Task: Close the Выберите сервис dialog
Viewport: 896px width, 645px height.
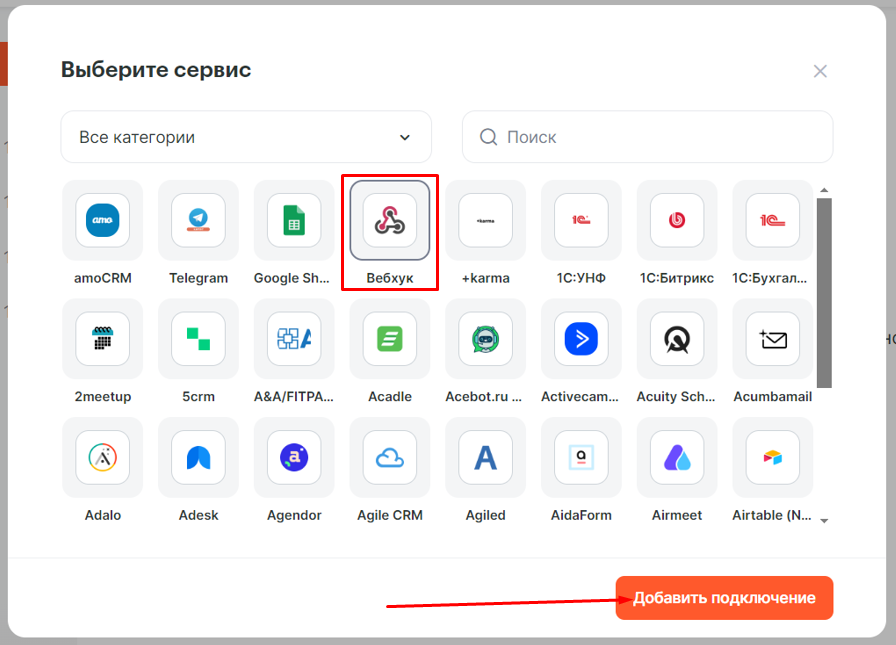Action: point(820,71)
